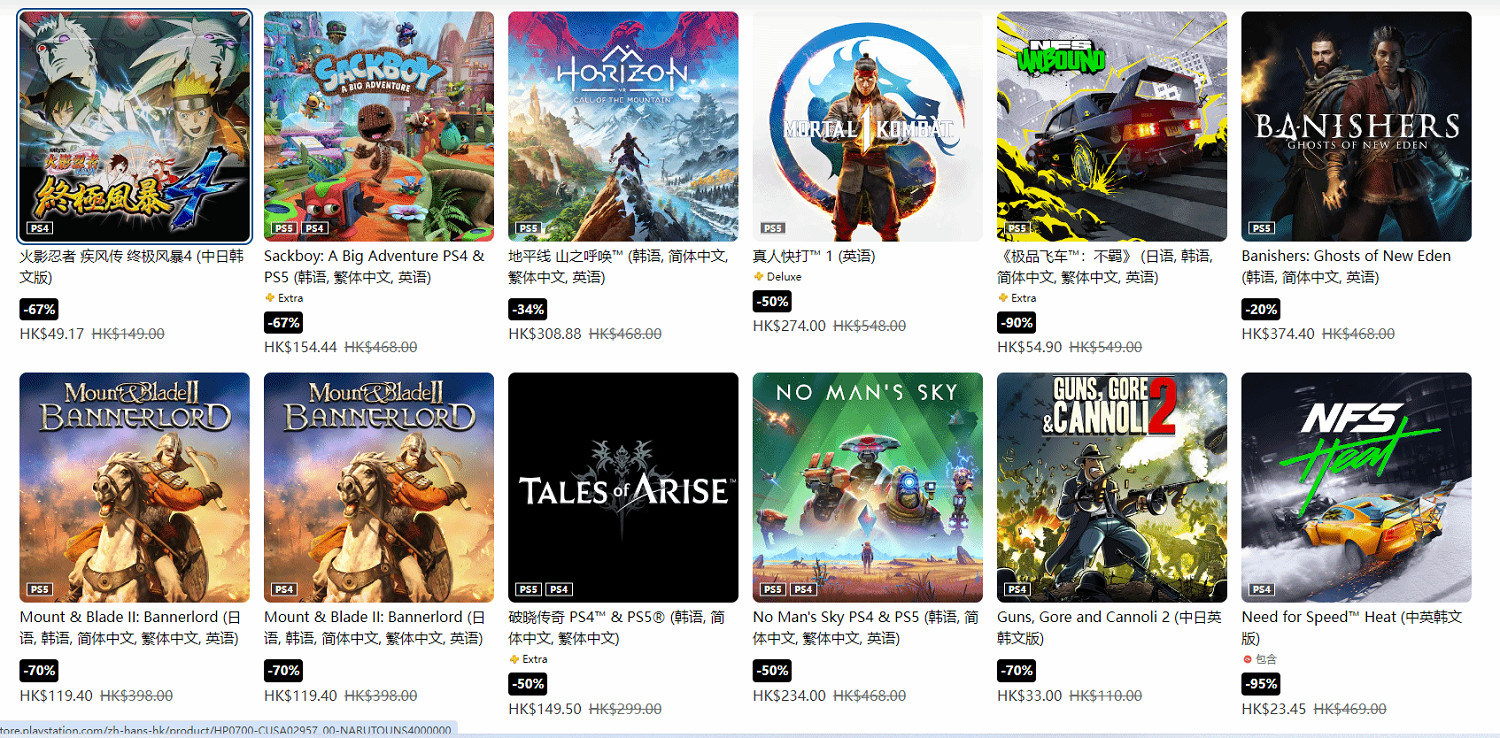Click the -95% discount badge for NFS Heat
The height and width of the screenshot is (738, 1500).
coord(1260,684)
